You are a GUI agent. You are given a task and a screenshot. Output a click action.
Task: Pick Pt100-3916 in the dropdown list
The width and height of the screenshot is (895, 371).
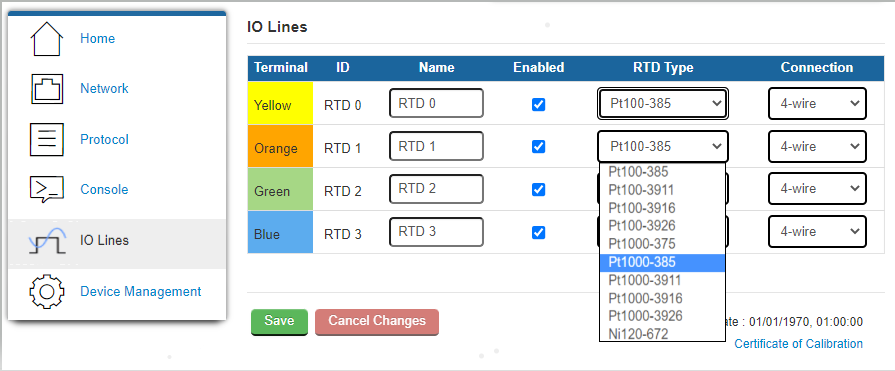(662, 208)
